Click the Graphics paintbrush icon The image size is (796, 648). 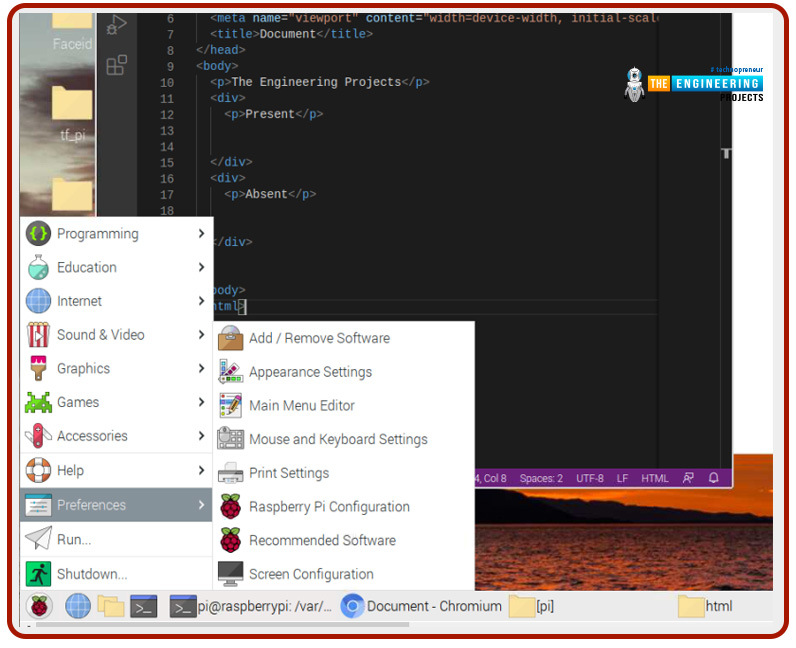(x=39, y=368)
